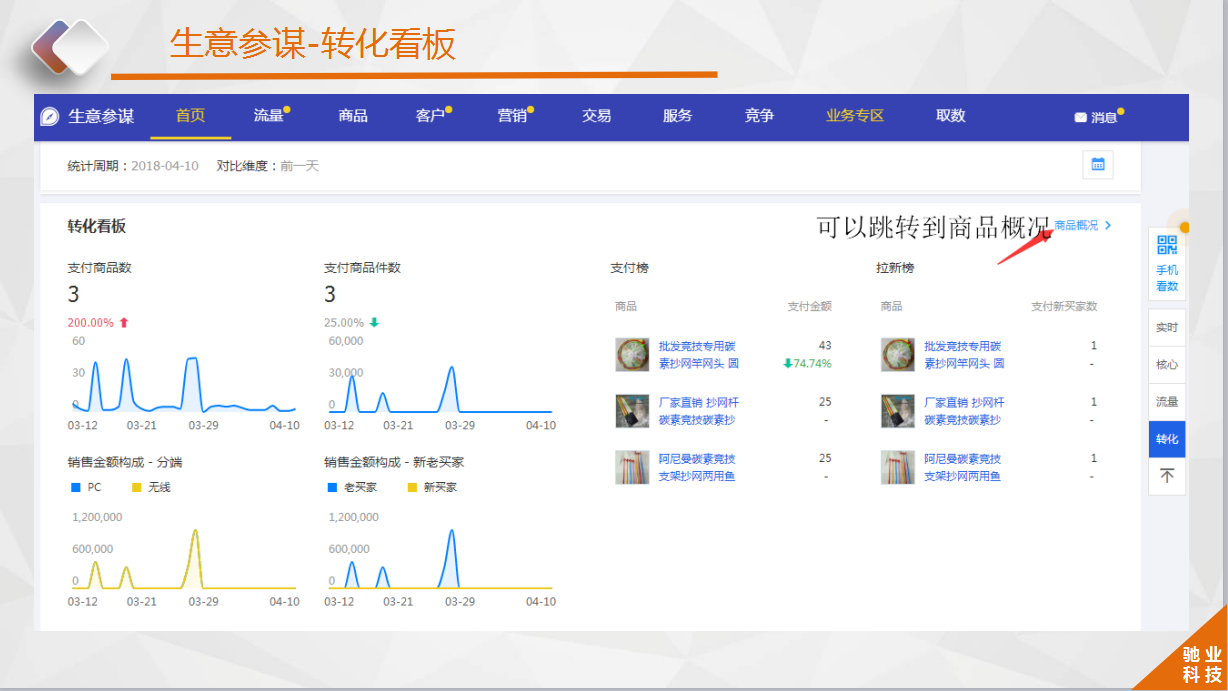Click first product thumbnail in 拉新榜
Viewport: 1228px width, 691px height.
898,355
